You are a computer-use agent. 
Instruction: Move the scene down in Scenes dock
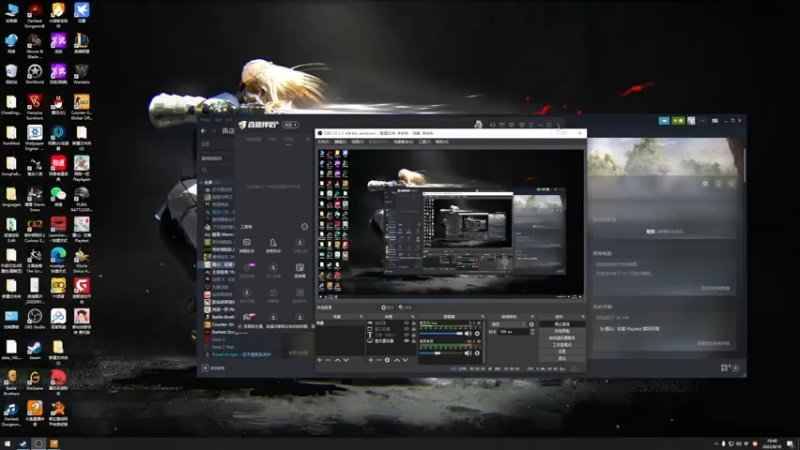coord(346,360)
